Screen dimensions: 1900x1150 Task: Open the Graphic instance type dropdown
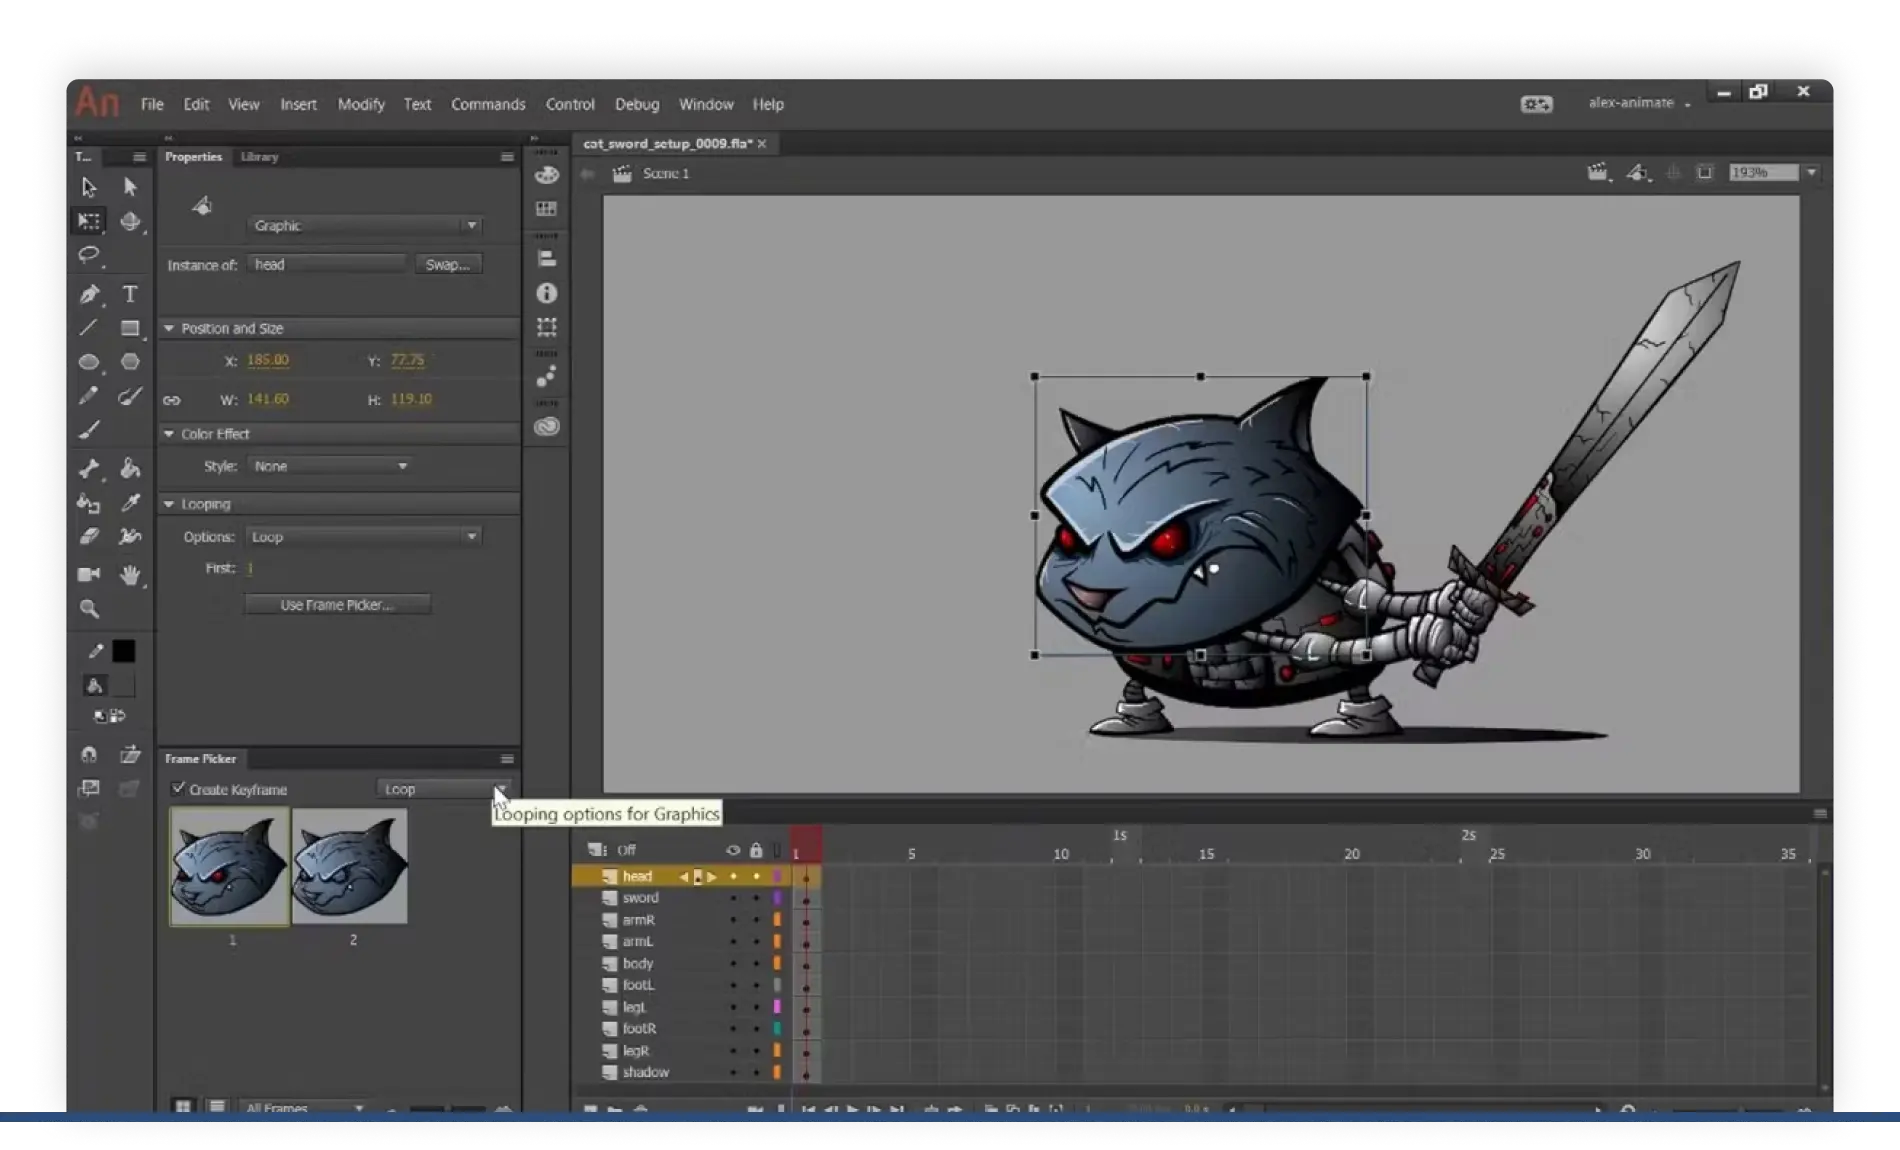(365, 226)
